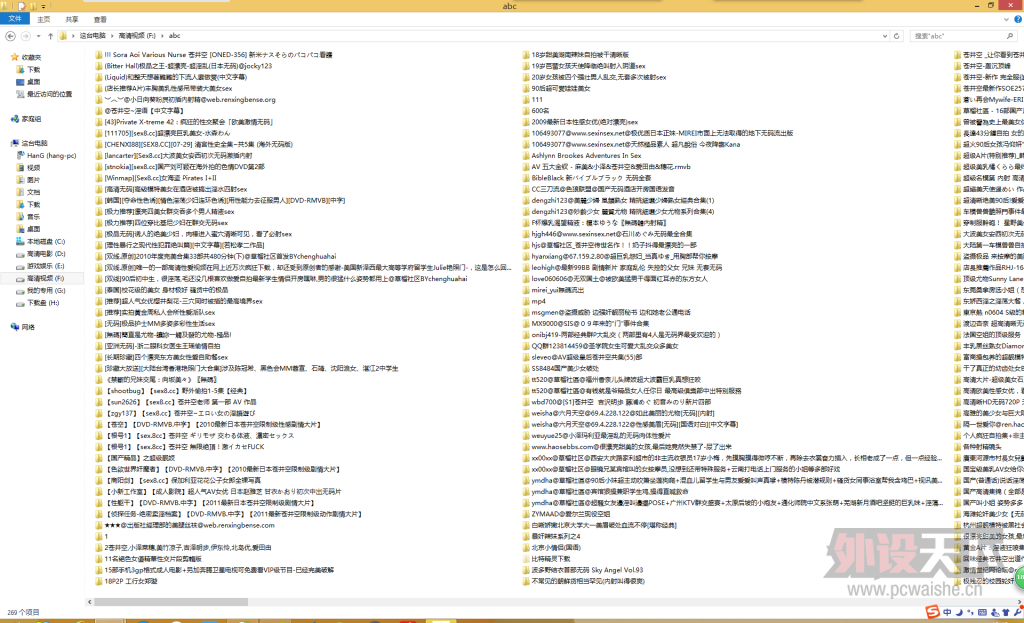Select the folder named mp4
This screenshot has height=623, width=1024.
pos(534,301)
